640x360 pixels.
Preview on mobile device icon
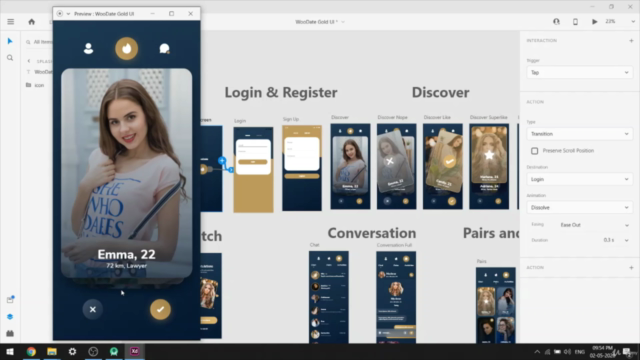(575, 22)
